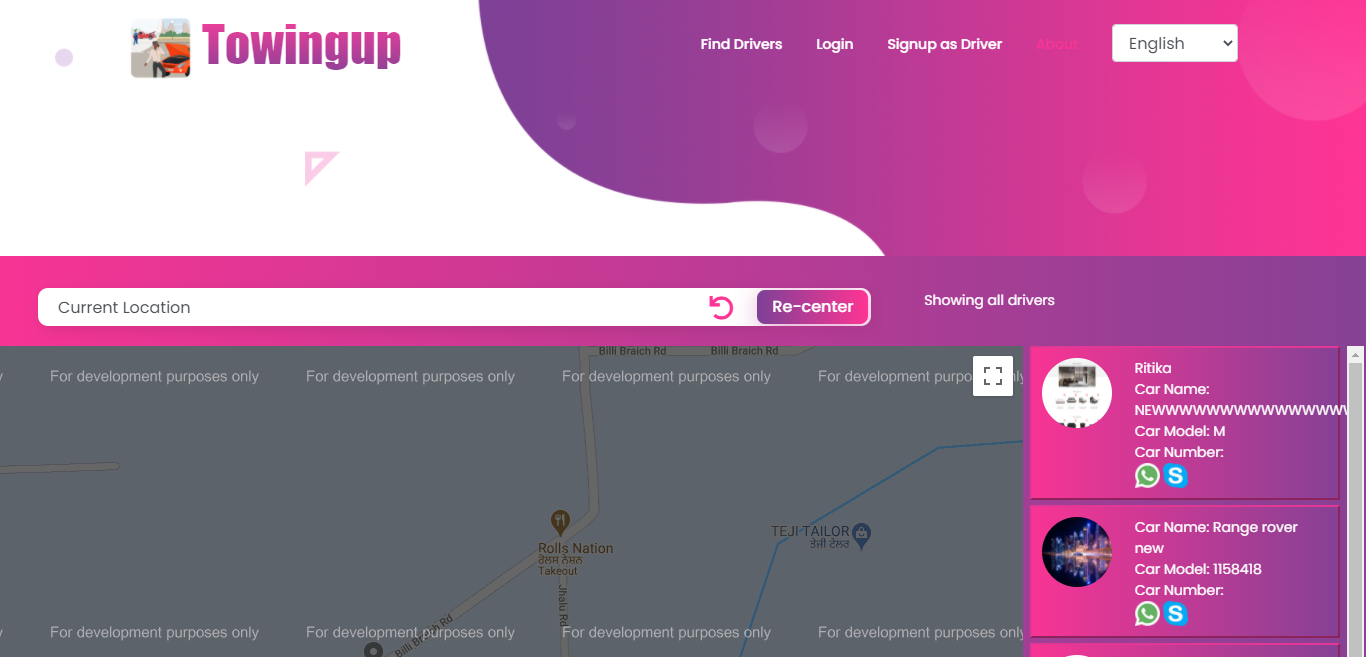
Task: Open Skype for Range rover driver
Action: pos(1176,614)
